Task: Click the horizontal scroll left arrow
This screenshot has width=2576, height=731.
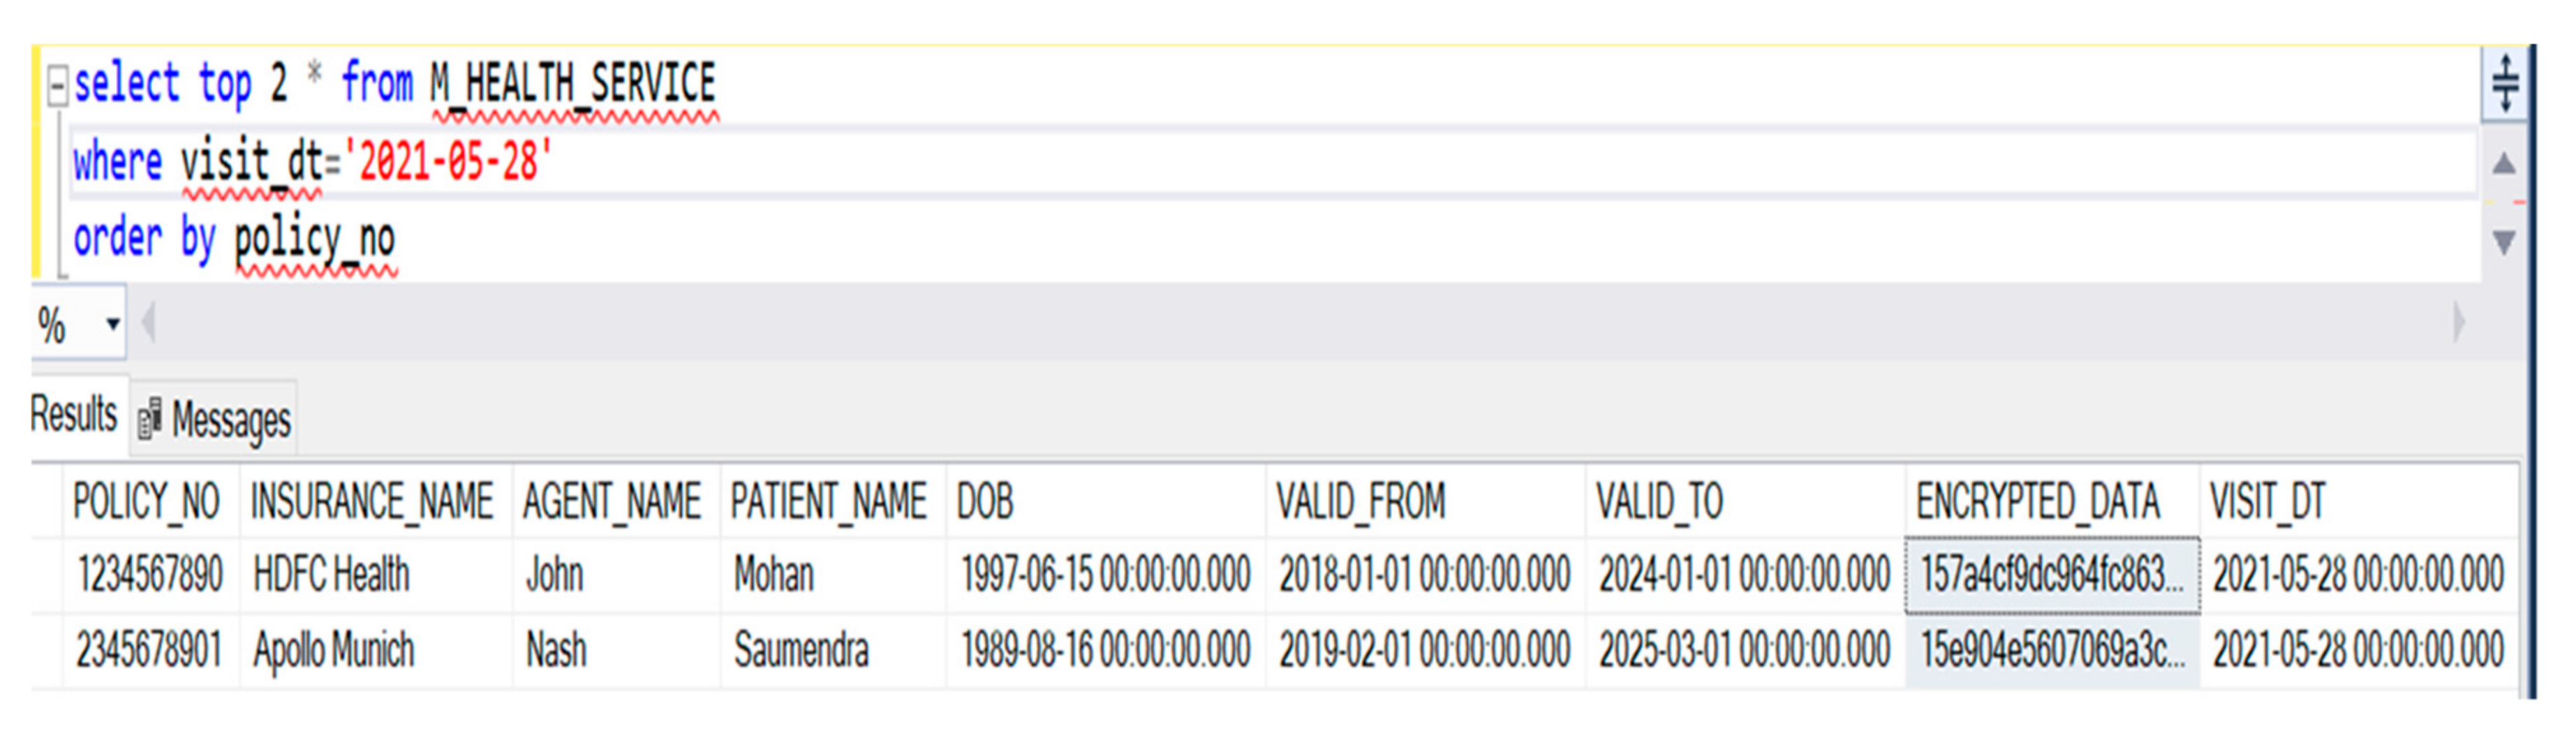Action: pos(149,323)
